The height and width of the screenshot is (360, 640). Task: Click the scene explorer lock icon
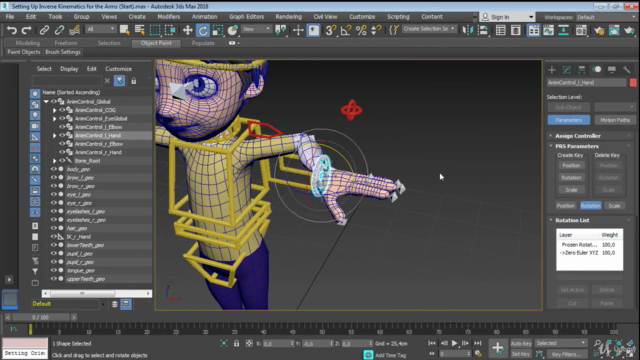[x=133, y=81]
